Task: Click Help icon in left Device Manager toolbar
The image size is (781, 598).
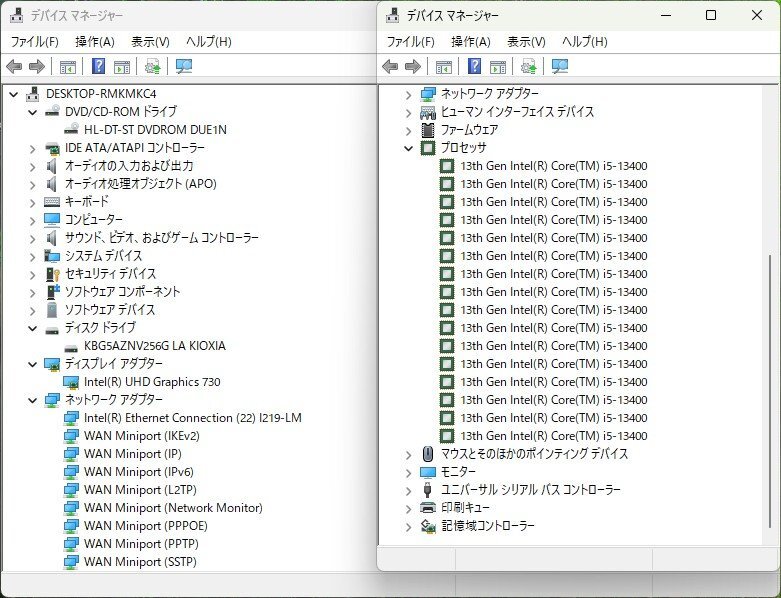Action: [99, 66]
